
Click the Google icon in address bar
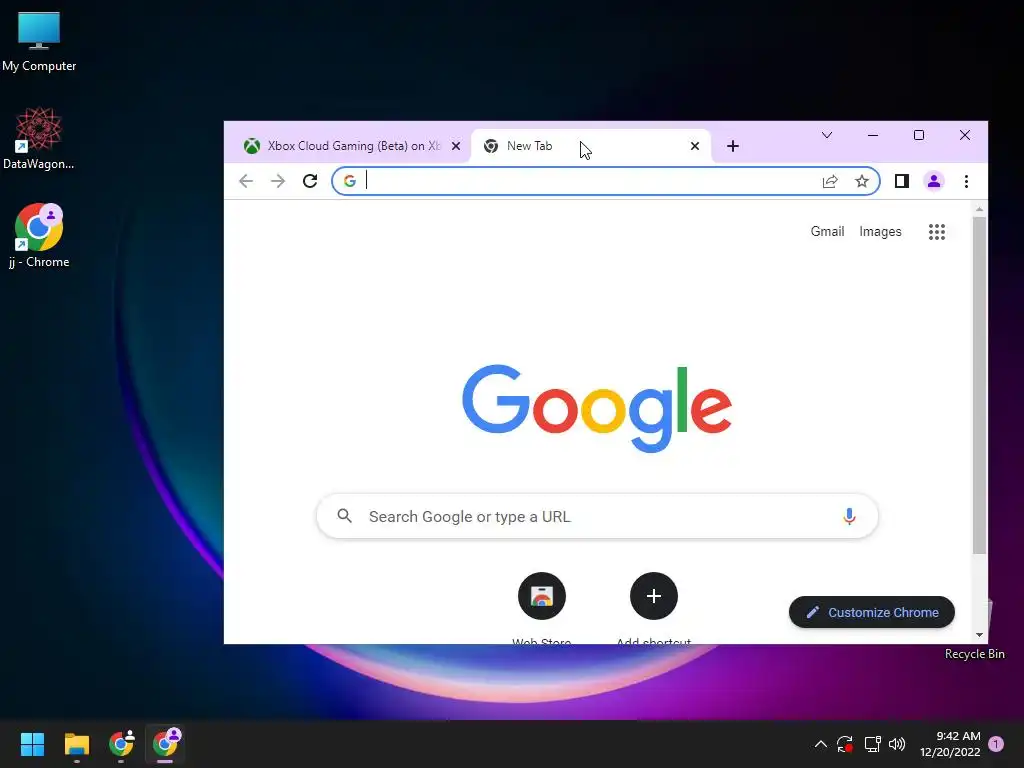tap(350, 181)
